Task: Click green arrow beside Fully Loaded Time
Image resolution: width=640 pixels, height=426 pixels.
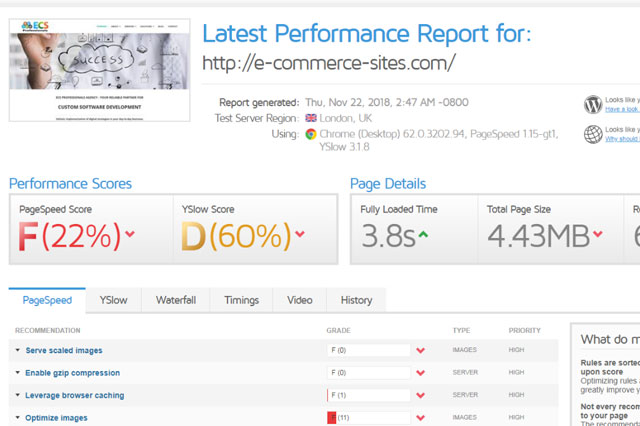Action: coord(423,234)
